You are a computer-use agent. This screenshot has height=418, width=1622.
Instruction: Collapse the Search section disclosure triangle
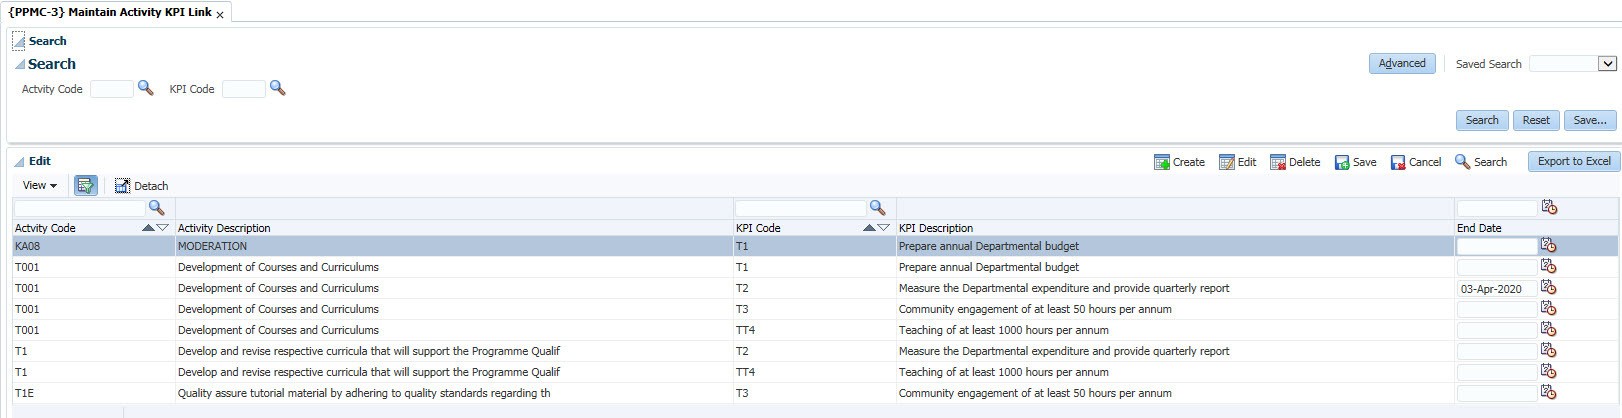click(x=20, y=64)
